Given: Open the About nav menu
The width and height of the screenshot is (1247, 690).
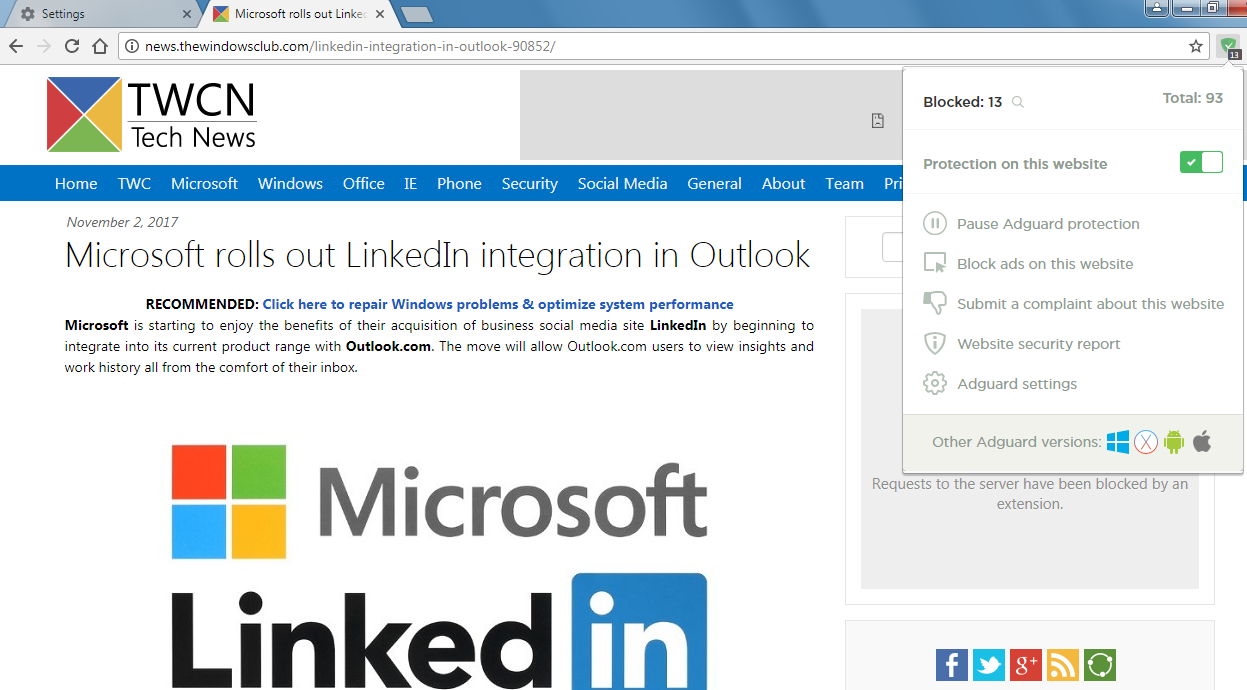Looking at the screenshot, I should pyautogui.click(x=783, y=183).
